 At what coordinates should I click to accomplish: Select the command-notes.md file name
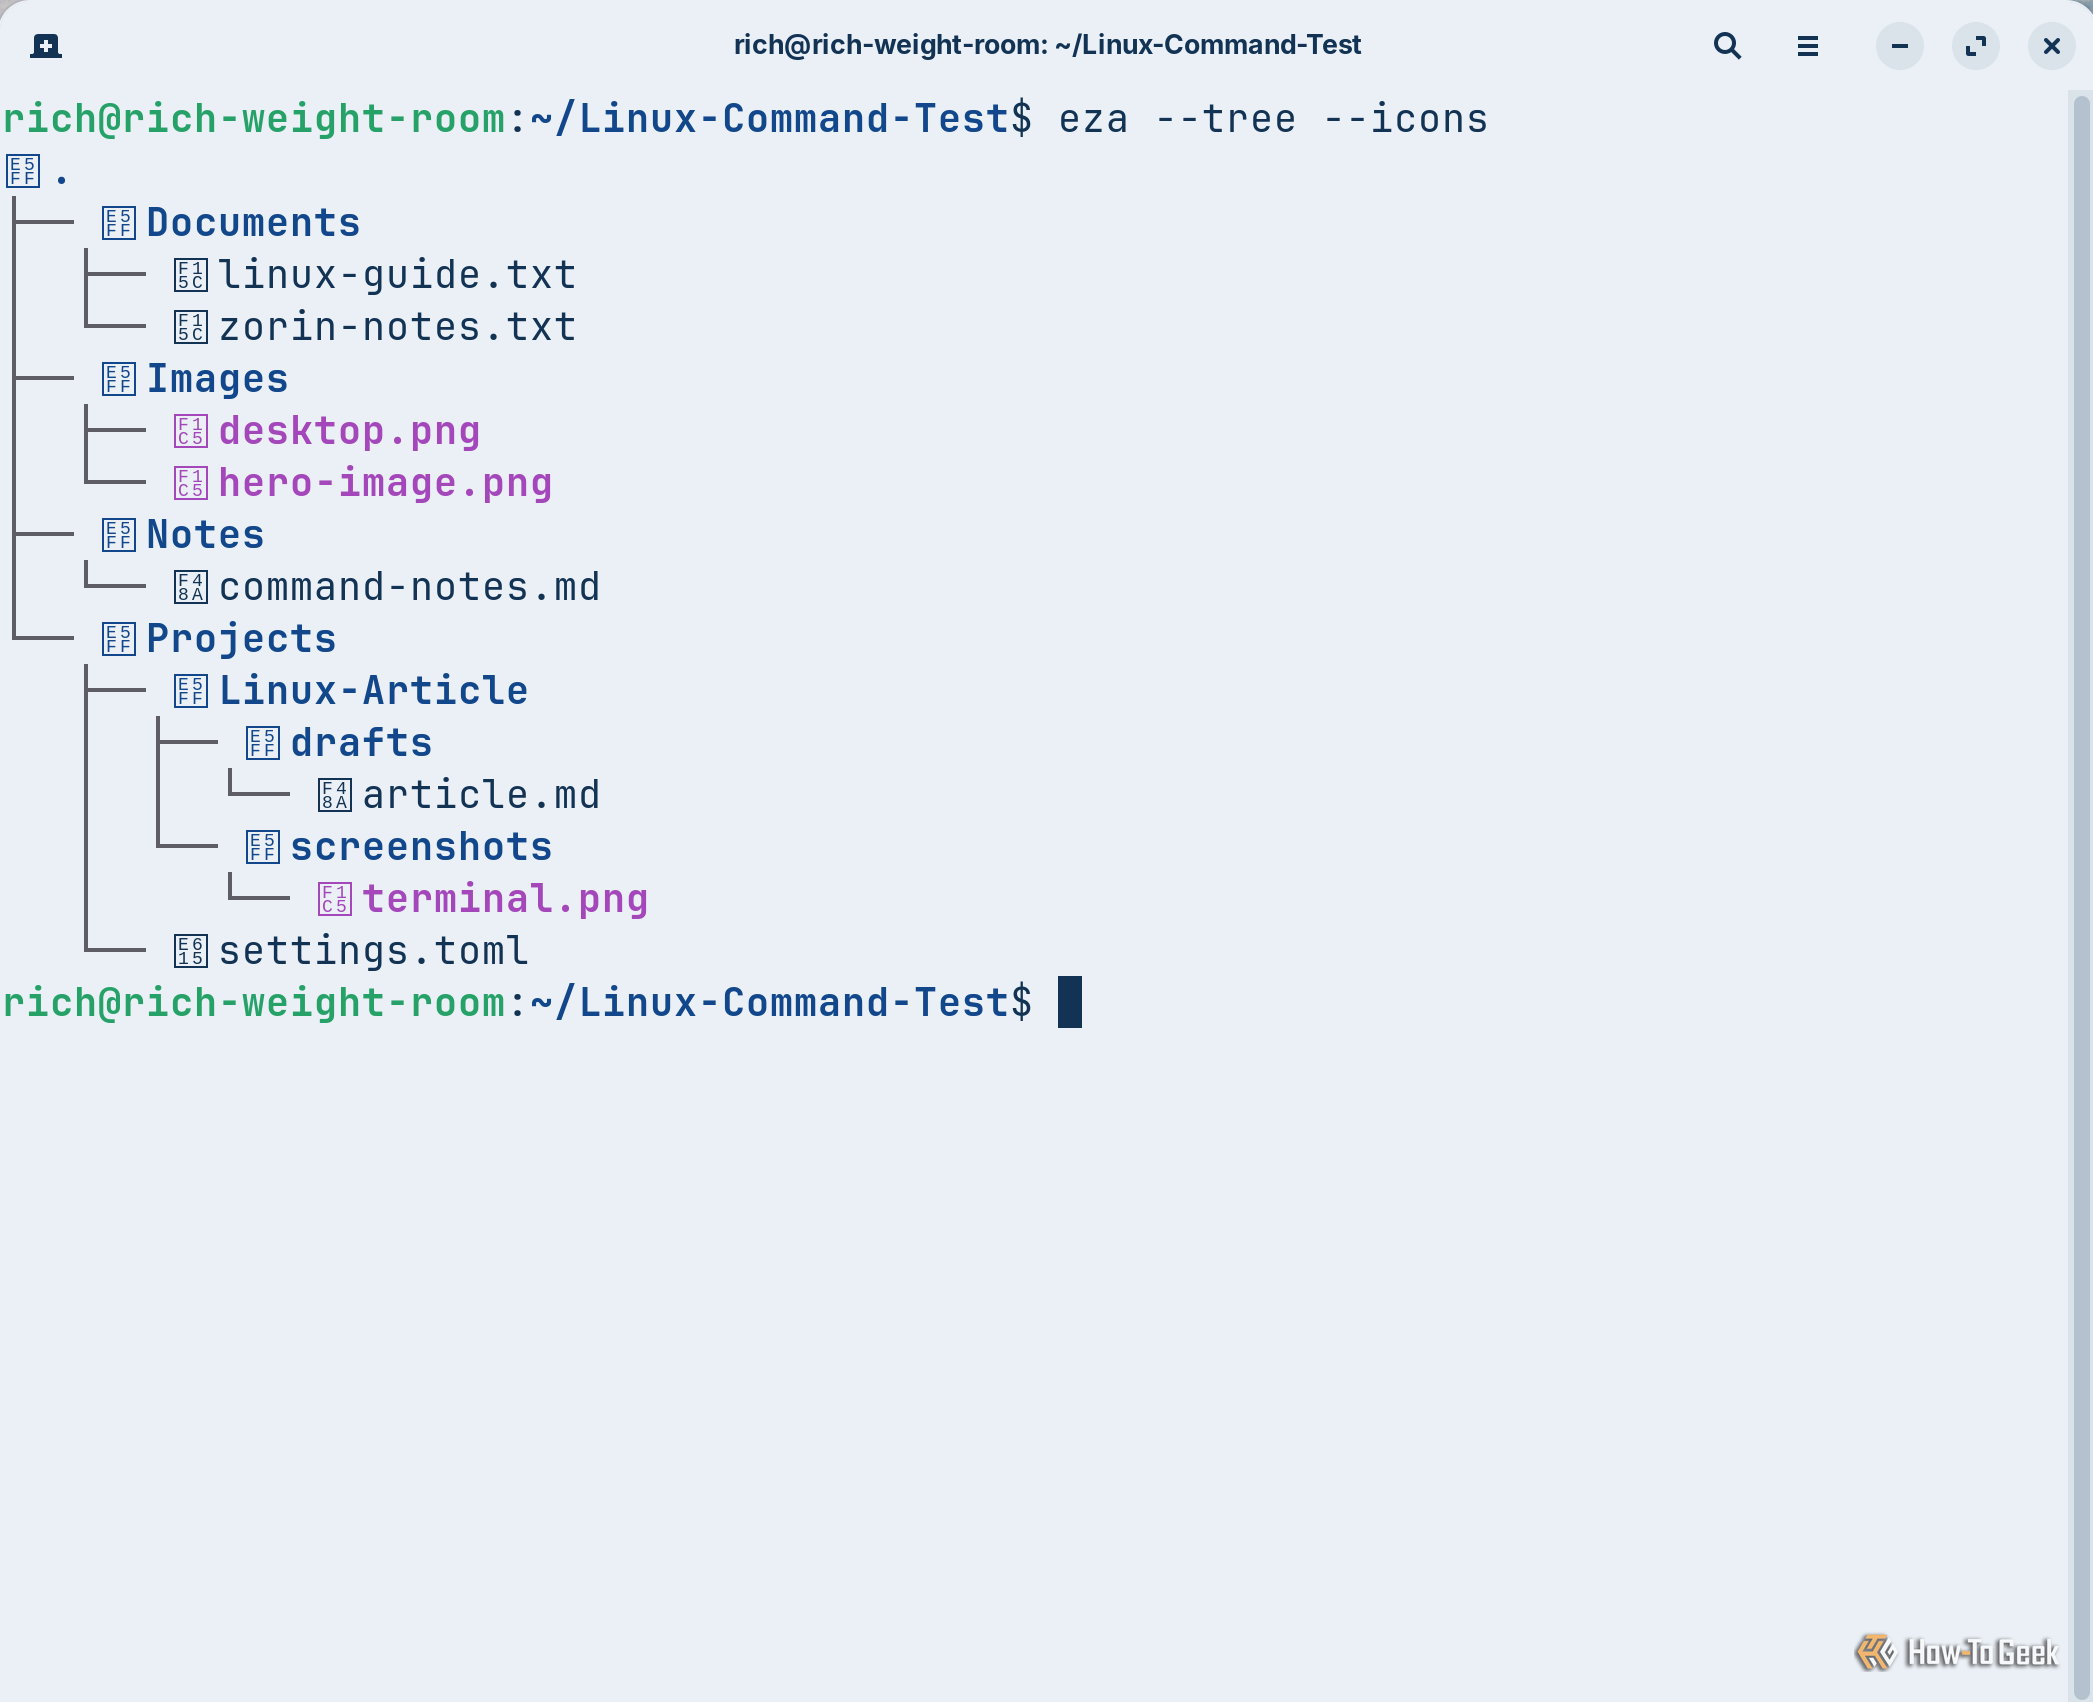pos(409,587)
